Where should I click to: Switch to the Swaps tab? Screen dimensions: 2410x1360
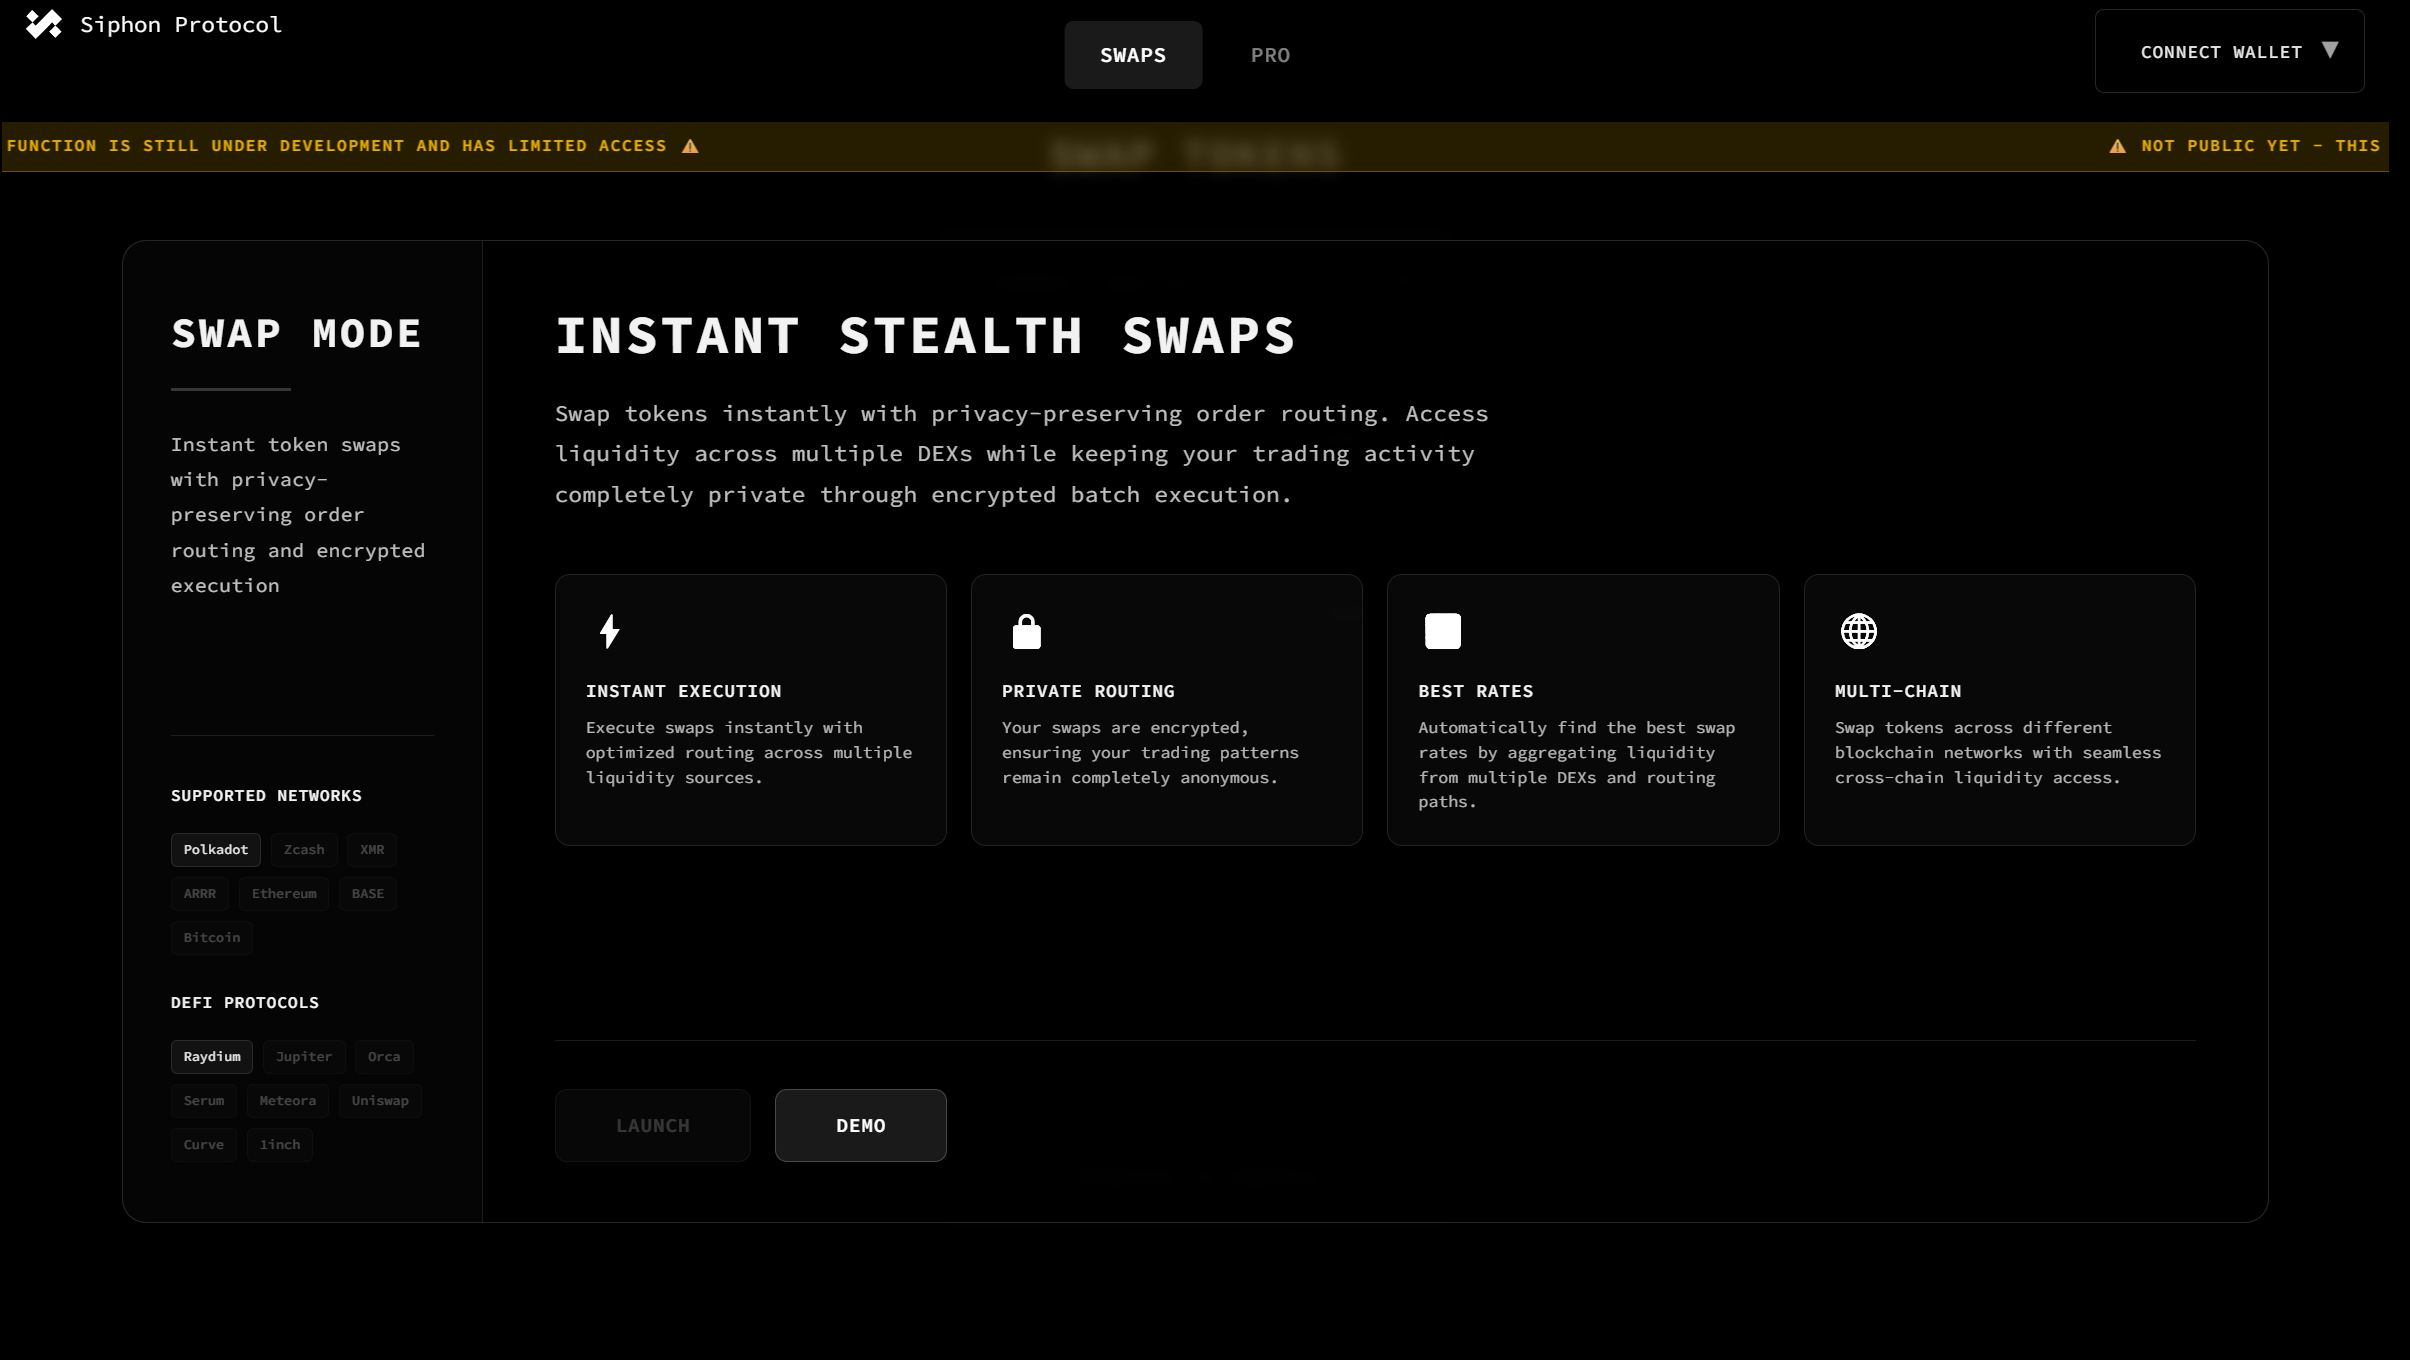tap(1132, 55)
